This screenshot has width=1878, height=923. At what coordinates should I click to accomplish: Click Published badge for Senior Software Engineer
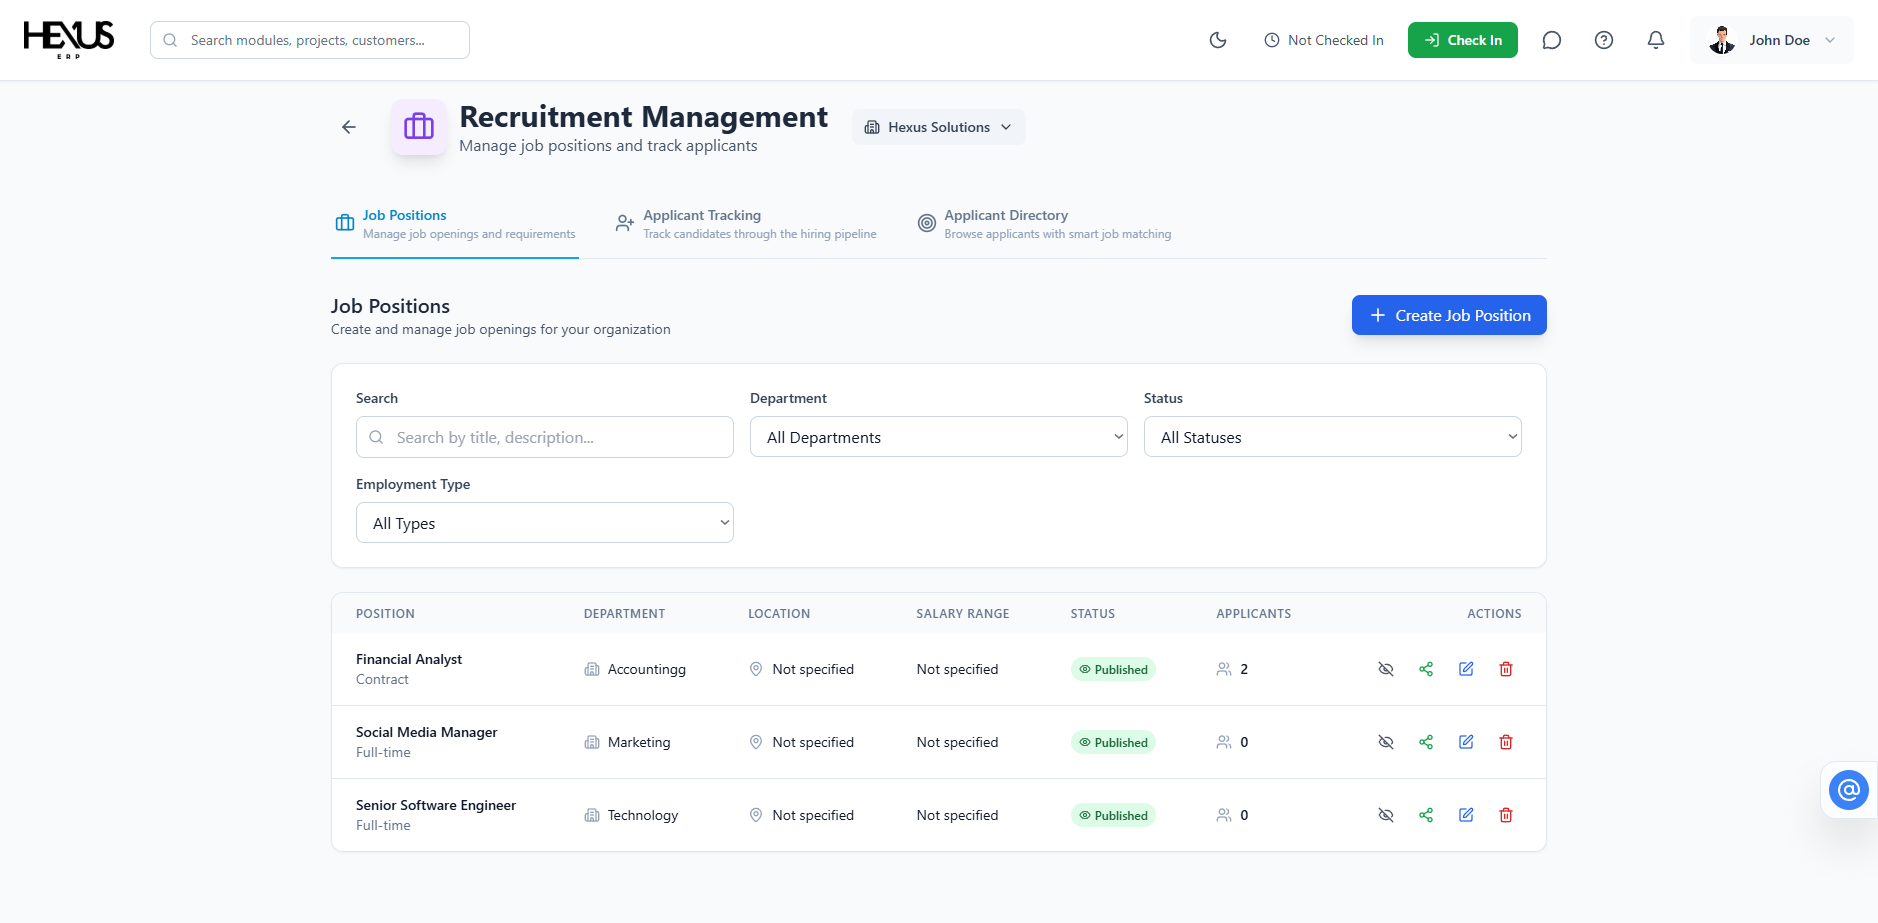[x=1113, y=815]
